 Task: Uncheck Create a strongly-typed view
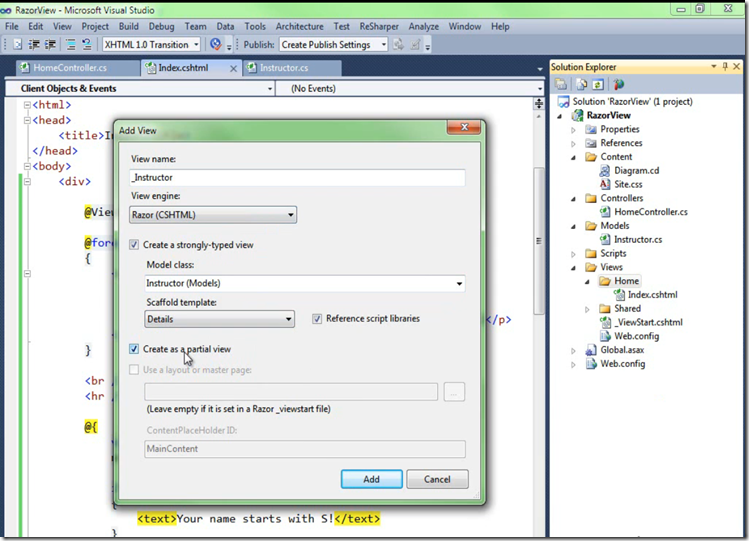tap(134, 245)
